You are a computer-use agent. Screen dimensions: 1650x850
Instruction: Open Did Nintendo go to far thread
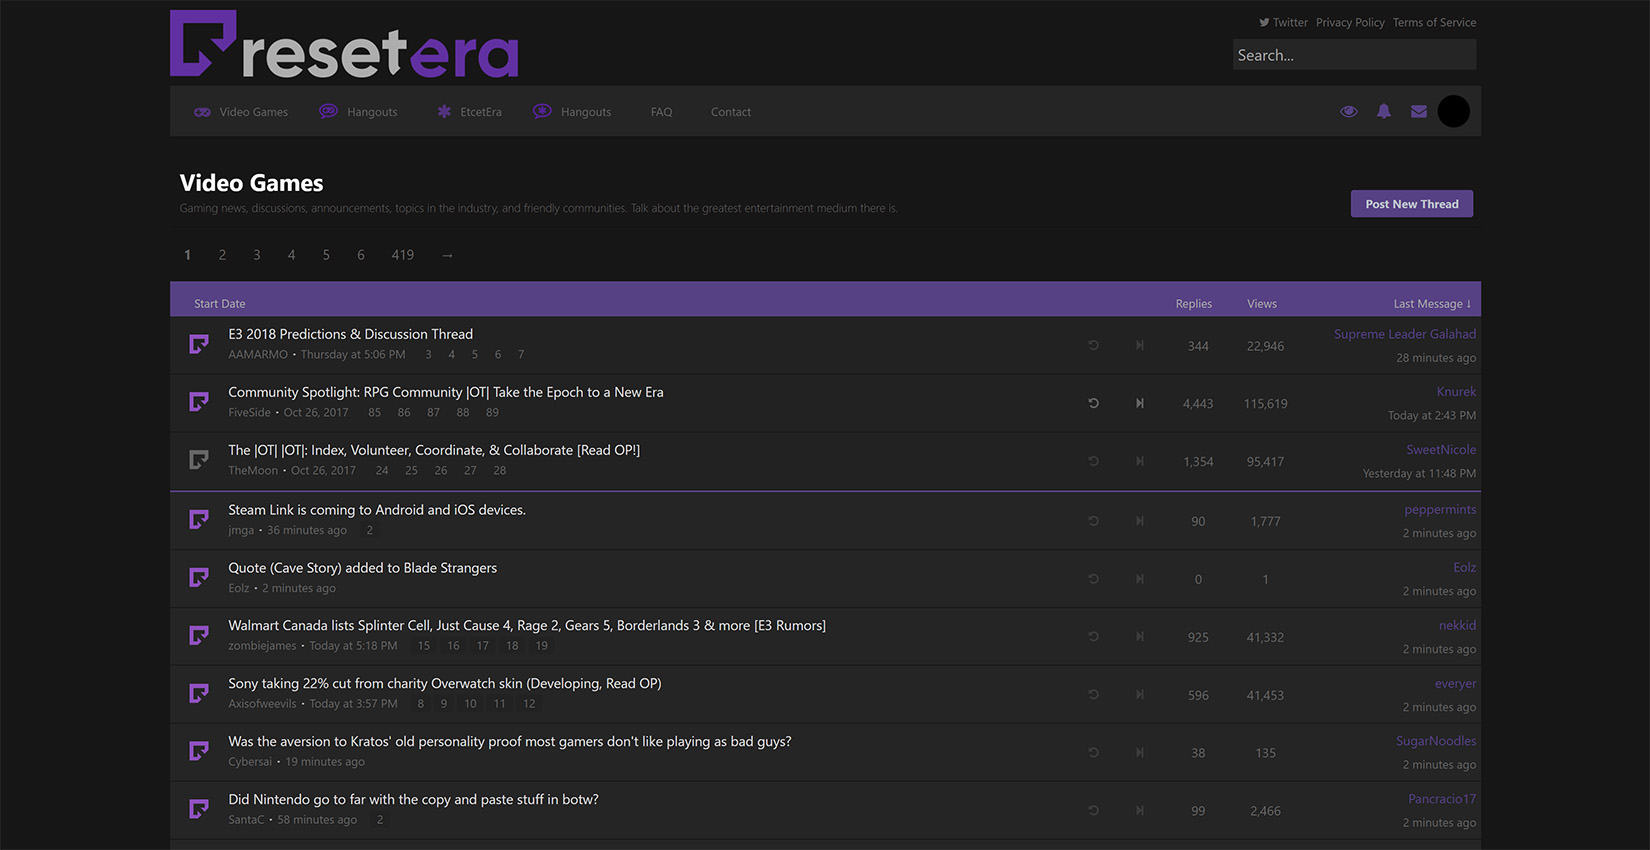[x=413, y=800]
